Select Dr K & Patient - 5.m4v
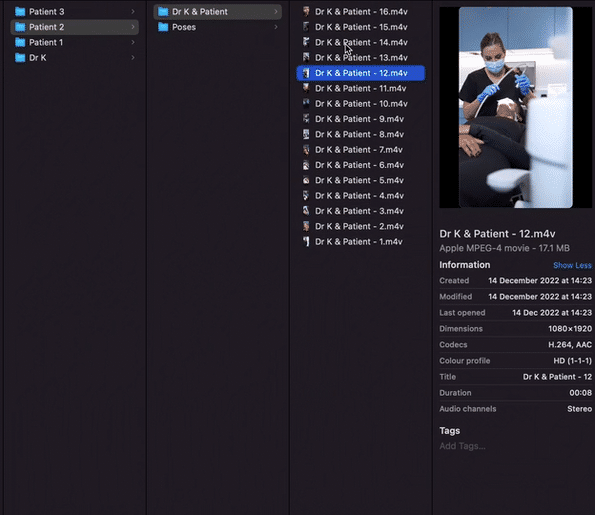The width and height of the screenshot is (595, 515). click(360, 180)
